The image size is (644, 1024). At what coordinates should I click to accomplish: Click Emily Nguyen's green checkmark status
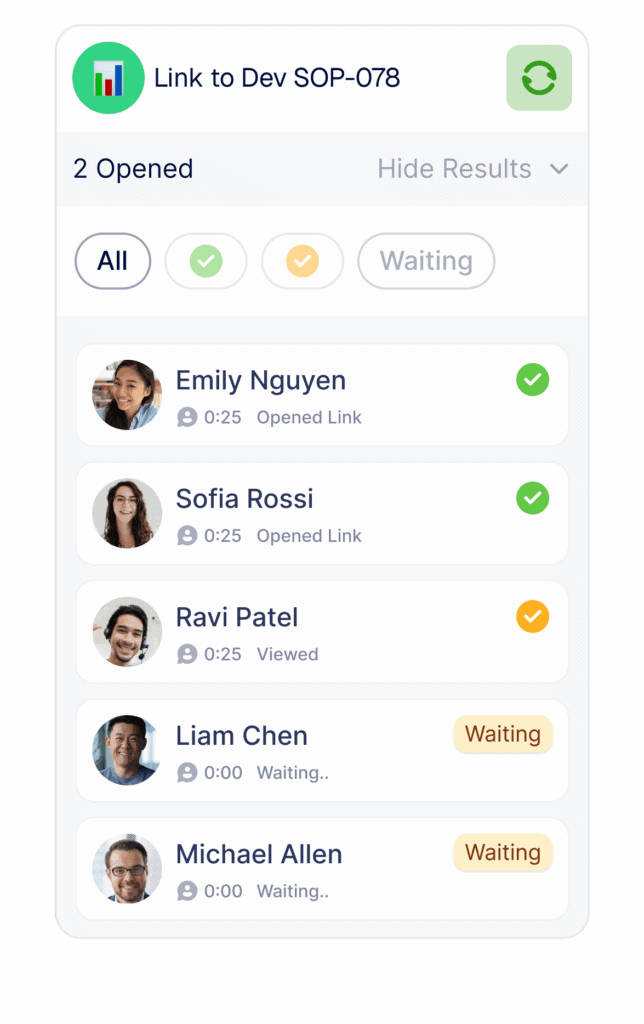tap(532, 379)
